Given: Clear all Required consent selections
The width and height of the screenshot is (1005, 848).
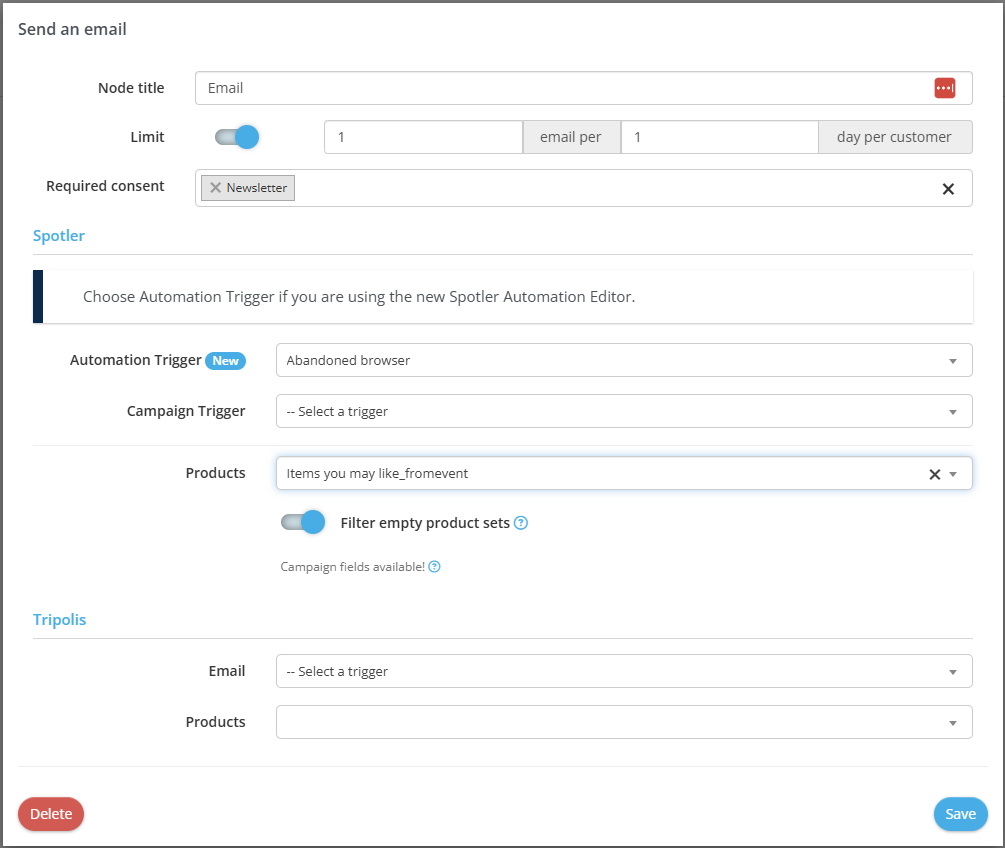Looking at the screenshot, I should point(948,188).
